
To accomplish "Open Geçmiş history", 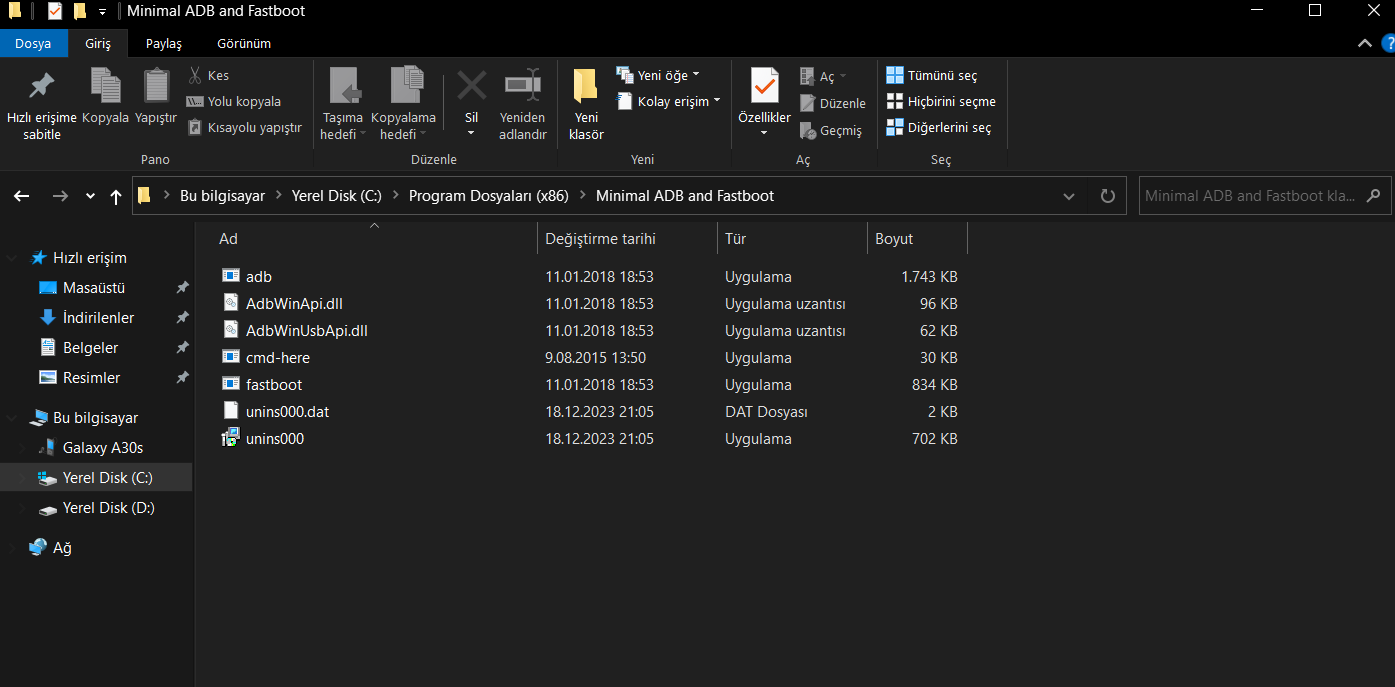I will (831, 130).
